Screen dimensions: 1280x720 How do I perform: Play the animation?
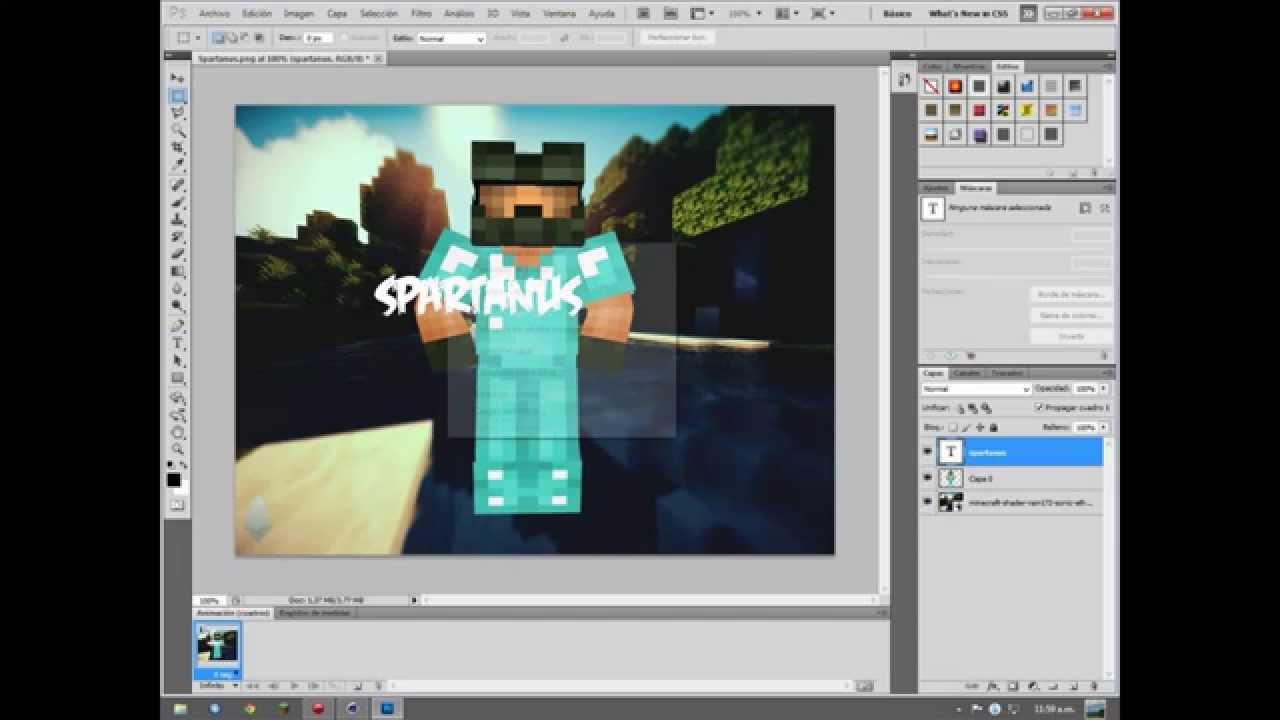click(294, 686)
